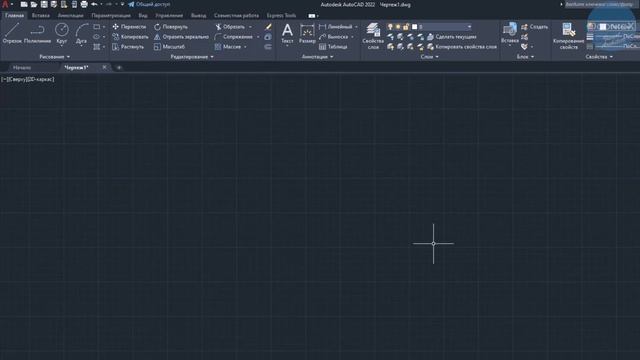Click the Вставка (Insert block) button

pyautogui.click(x=510, y=33)
